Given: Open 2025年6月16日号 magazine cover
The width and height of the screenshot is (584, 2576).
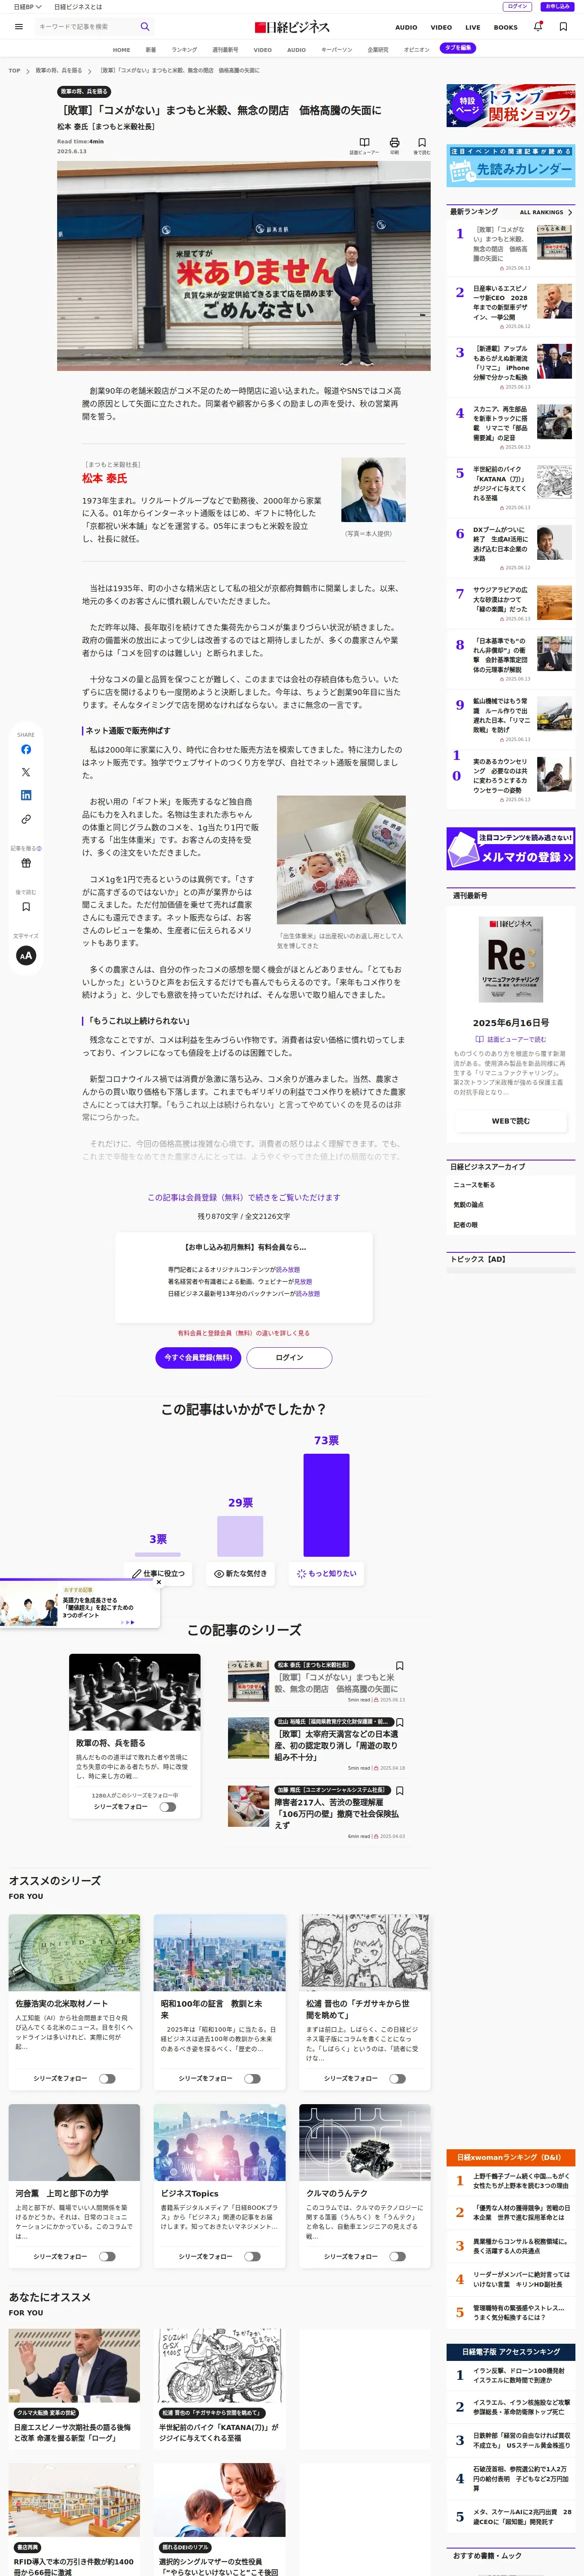Looking at the screenshot, I should click(511, 959).
